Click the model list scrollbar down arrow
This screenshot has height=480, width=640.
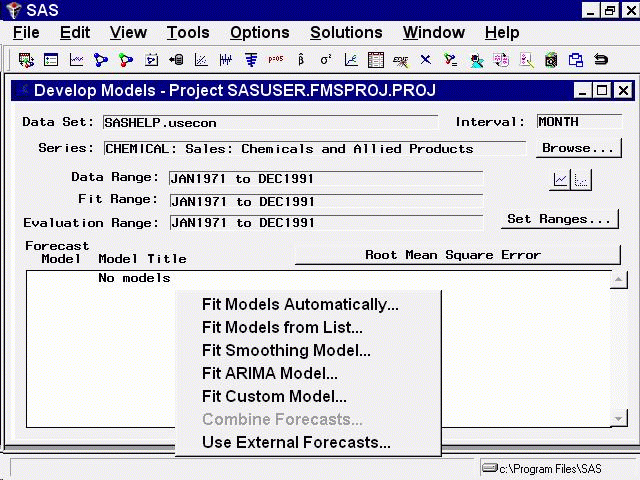[x=619, y=419]
